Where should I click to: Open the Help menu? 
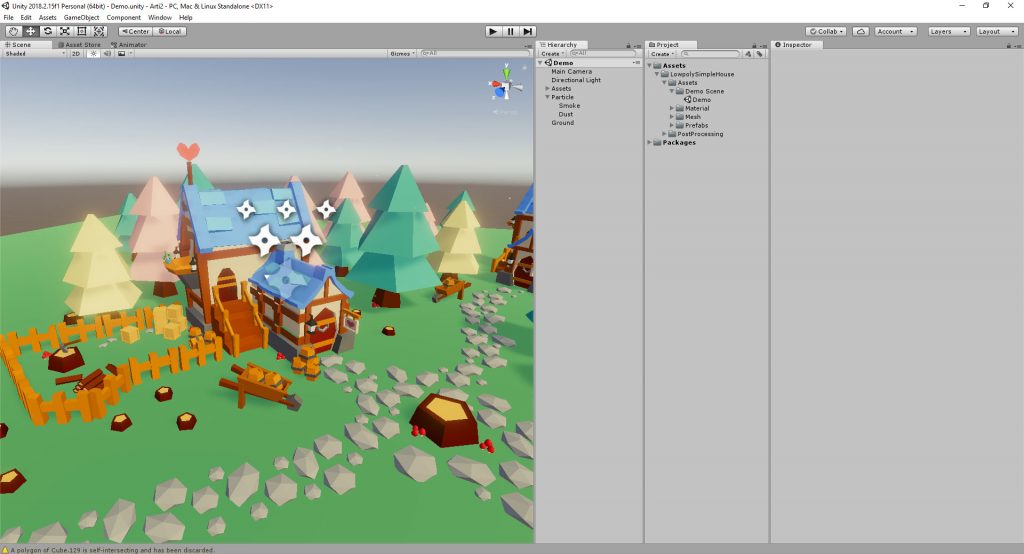(186, 18)
